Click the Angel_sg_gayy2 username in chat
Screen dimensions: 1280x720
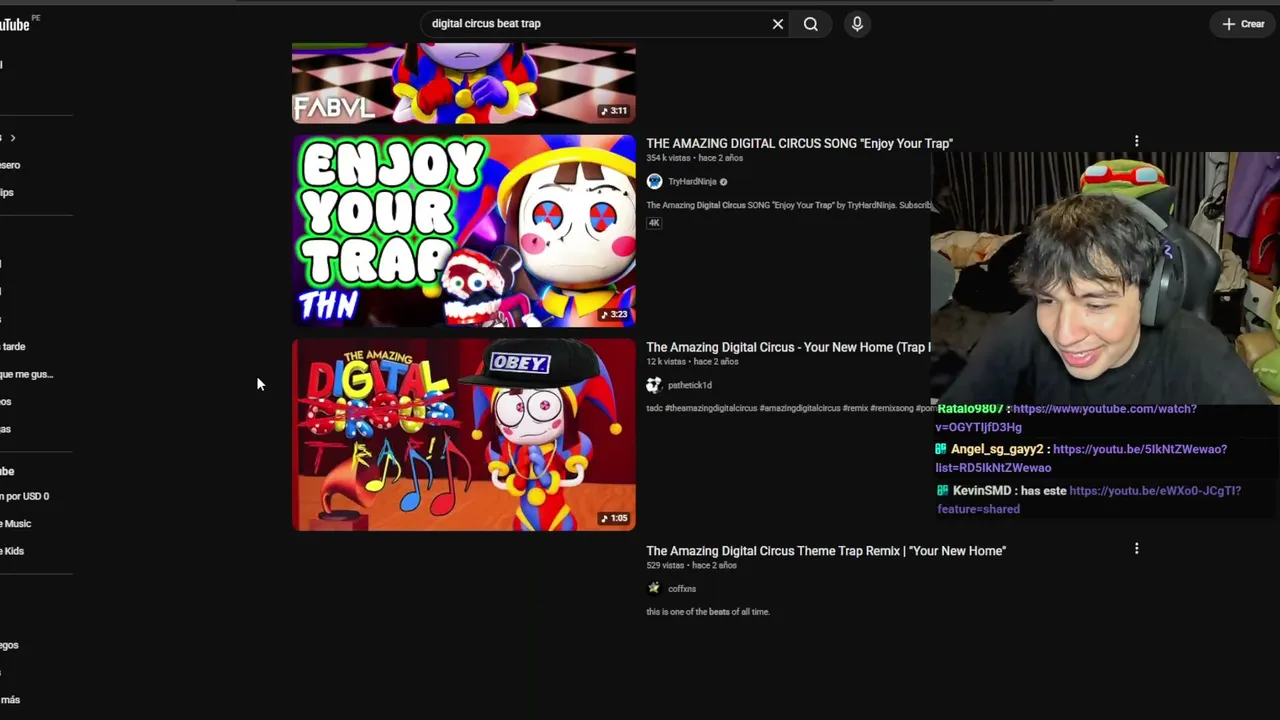(997, 450)
